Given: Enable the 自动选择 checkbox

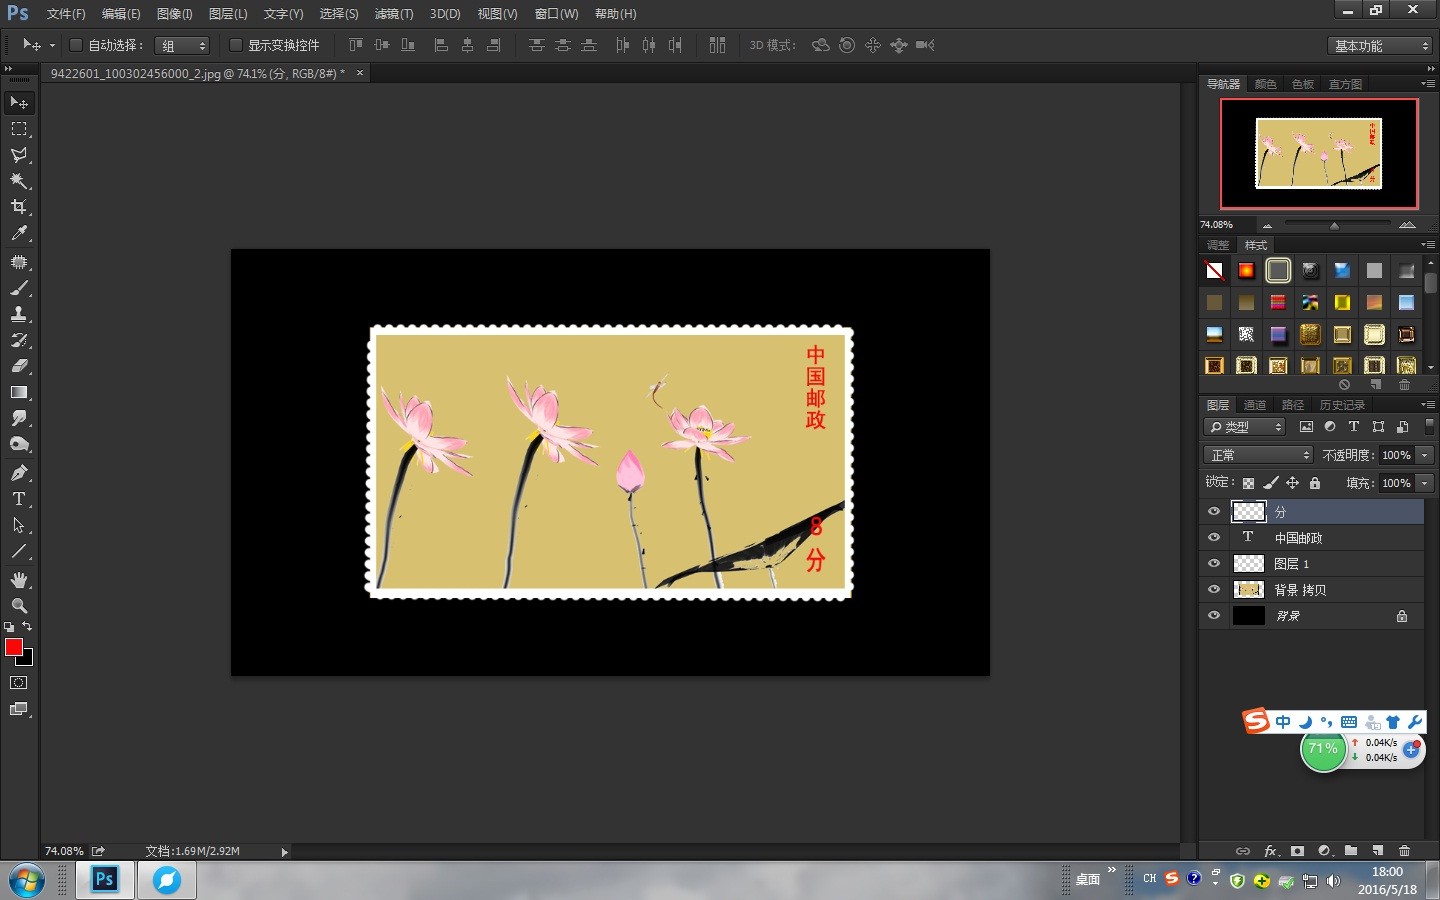Looking at the screenshot, I should tap(75, 45).
